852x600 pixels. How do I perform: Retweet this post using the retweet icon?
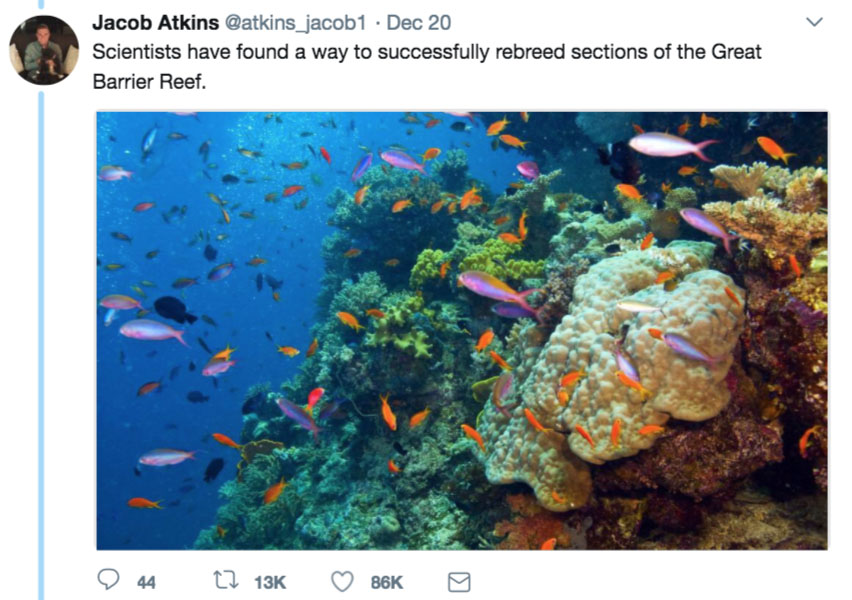pyautogui.click(x=224, y=581)
